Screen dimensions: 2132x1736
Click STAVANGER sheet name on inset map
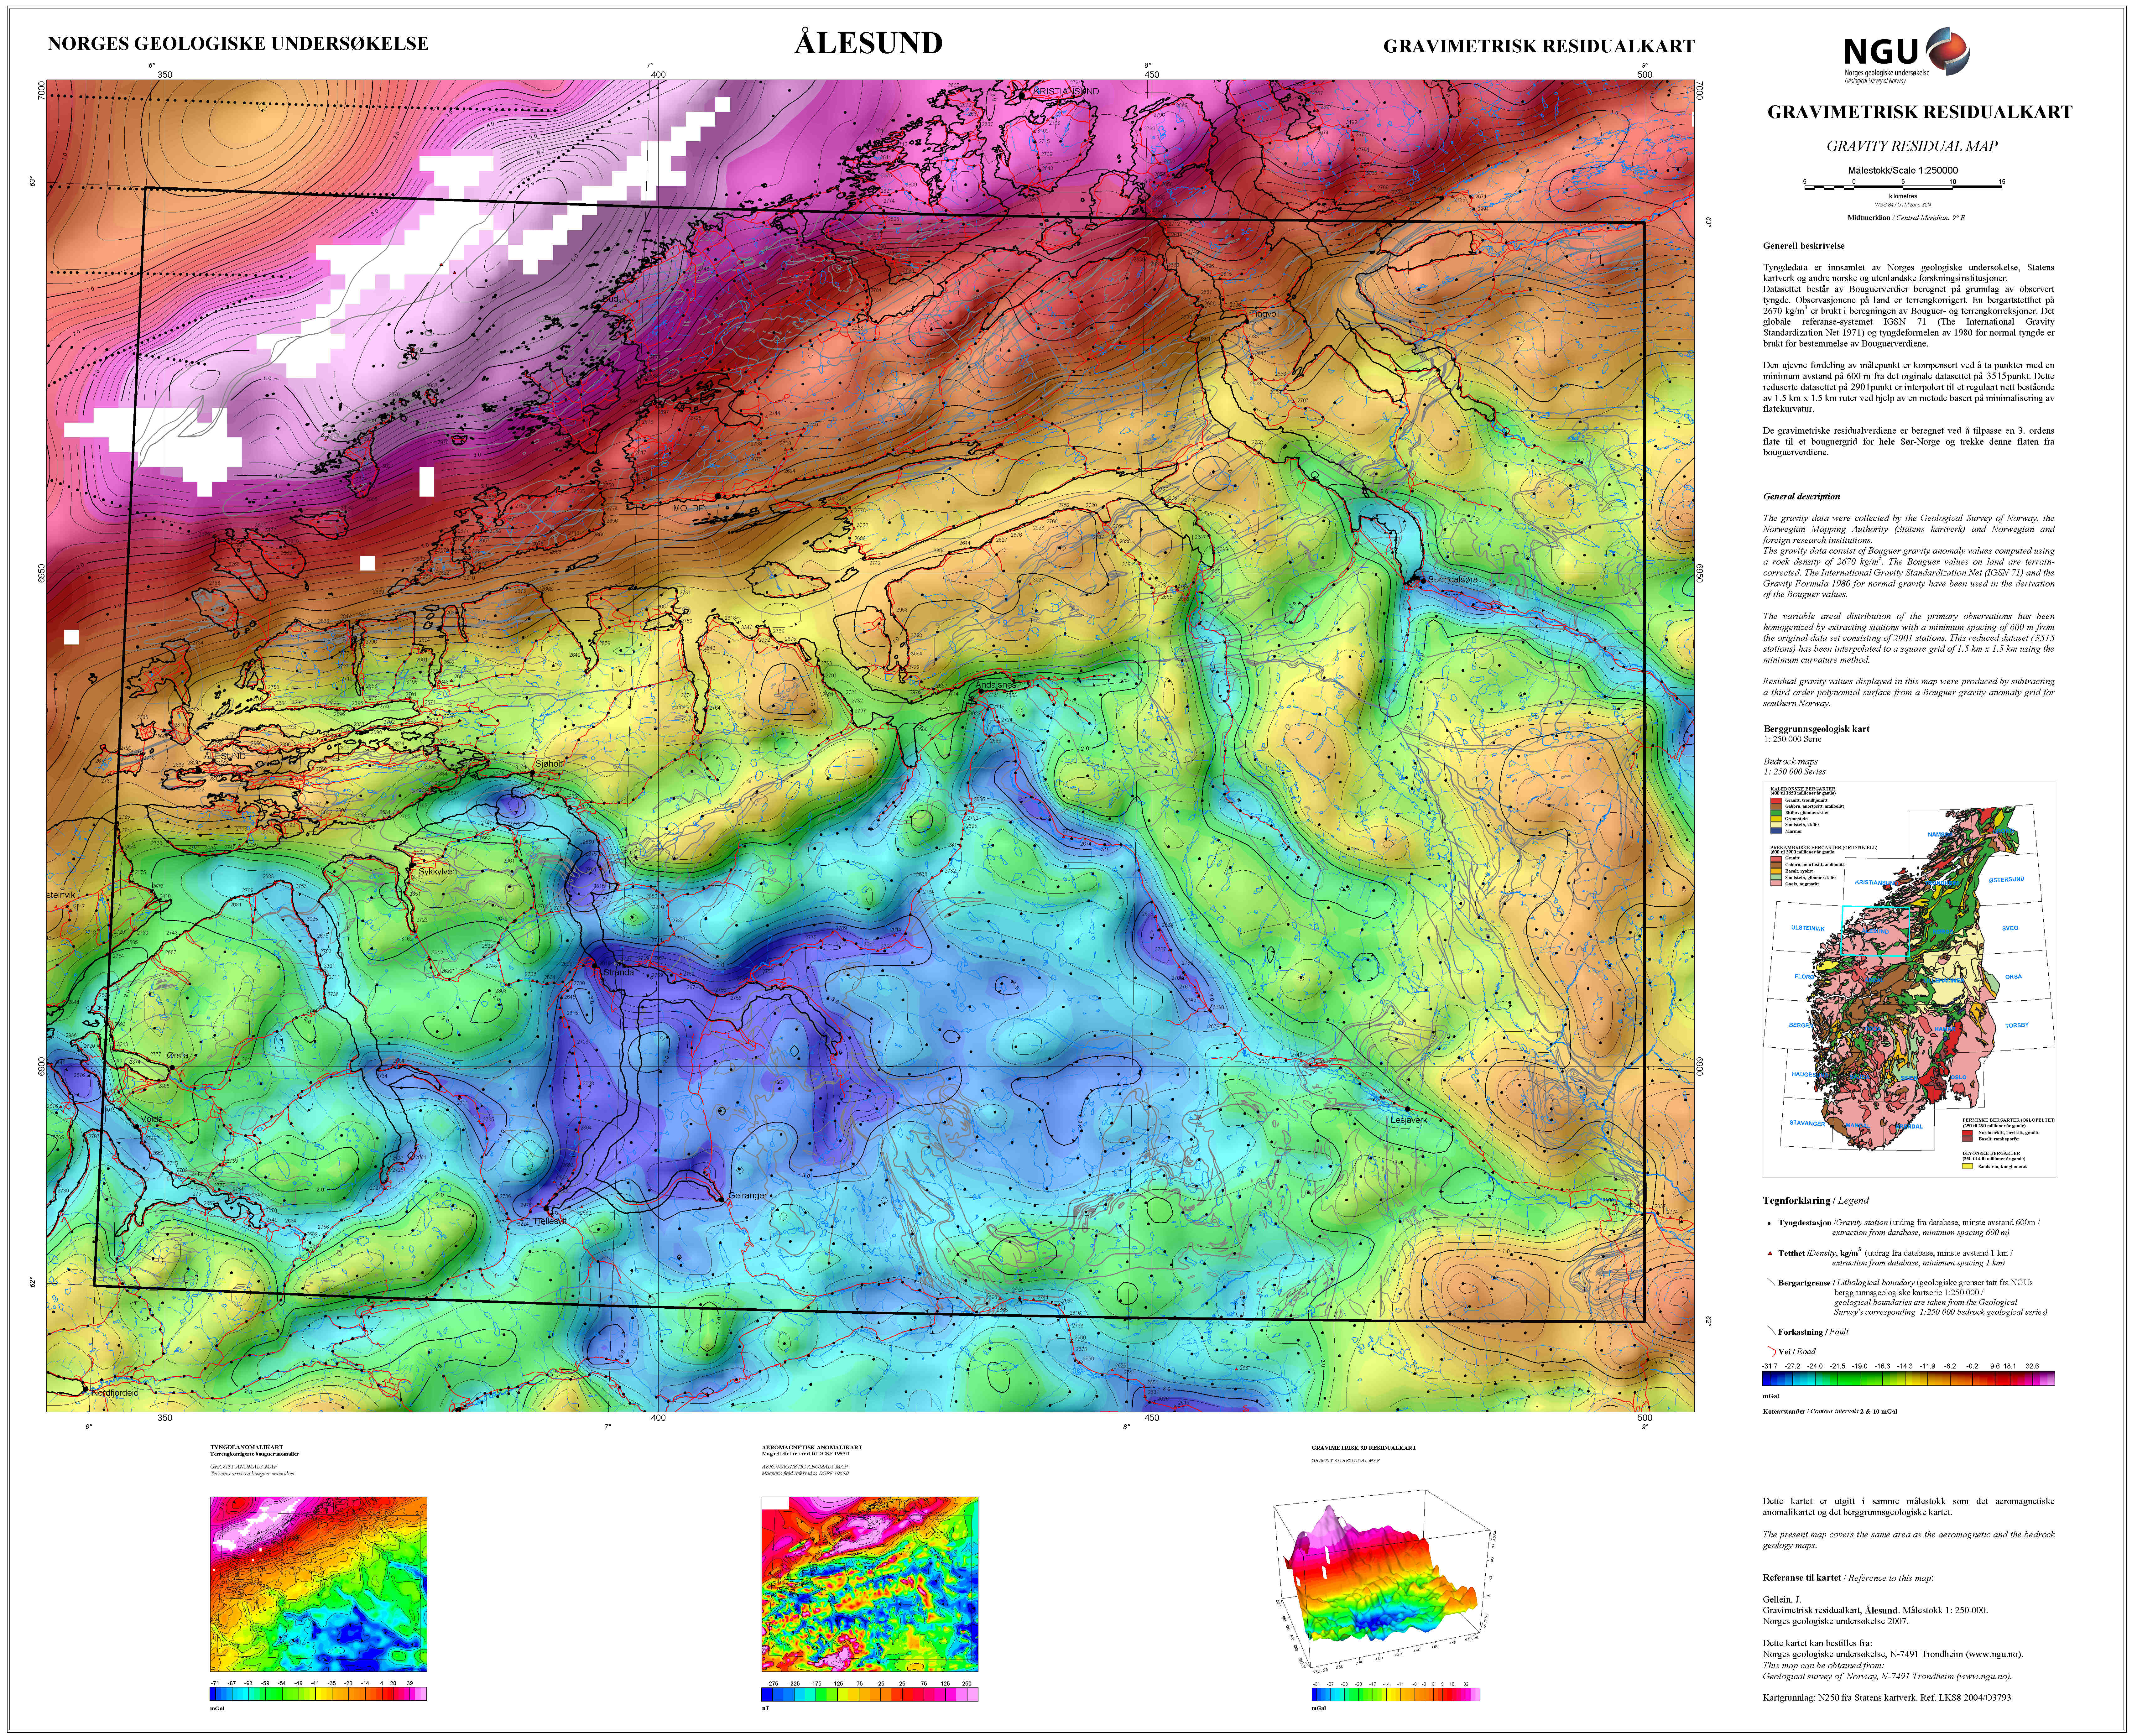(1807, 1123)
